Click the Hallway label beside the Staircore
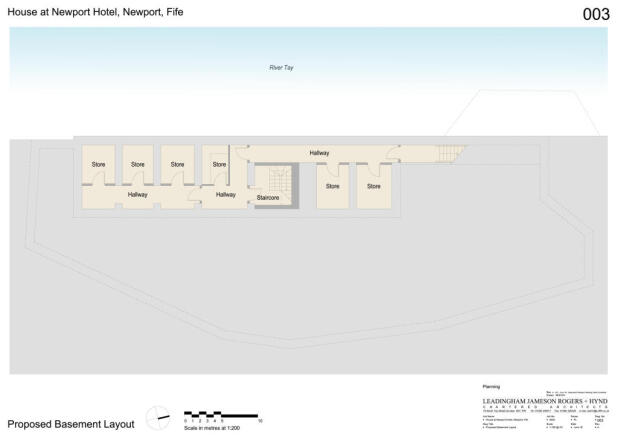Image resolution: width=618 pixels, height=437 pixels. [x=226, y=195]
